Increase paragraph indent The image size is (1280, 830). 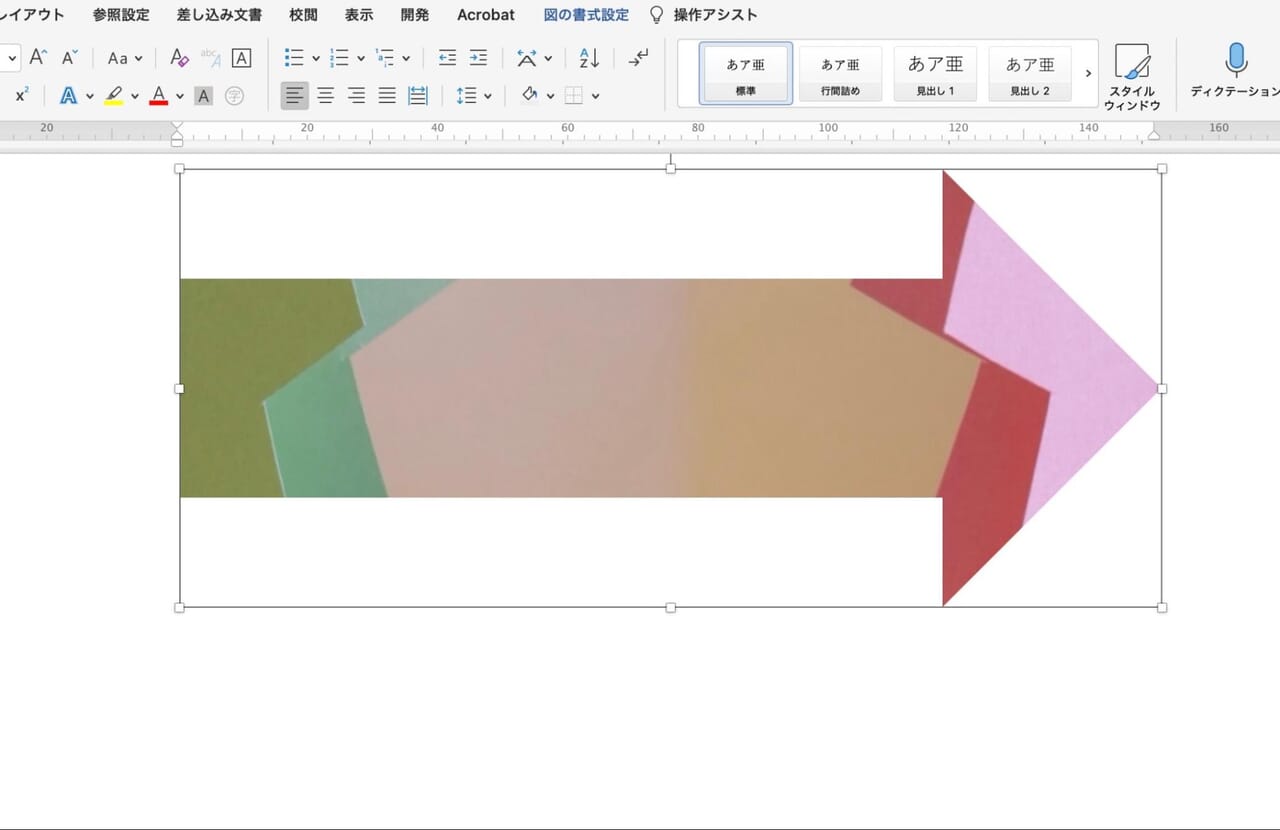tap(479, 58)
